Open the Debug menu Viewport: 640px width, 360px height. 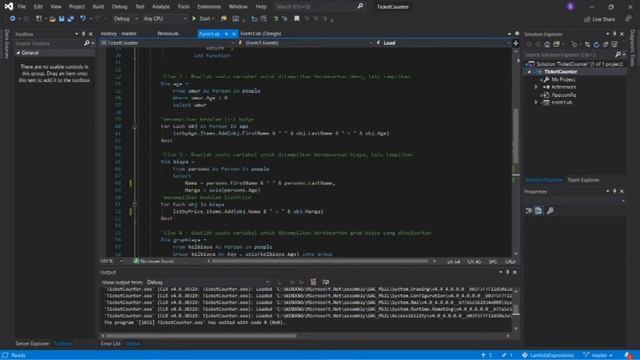pyautogui.click(x=120, y=7)
